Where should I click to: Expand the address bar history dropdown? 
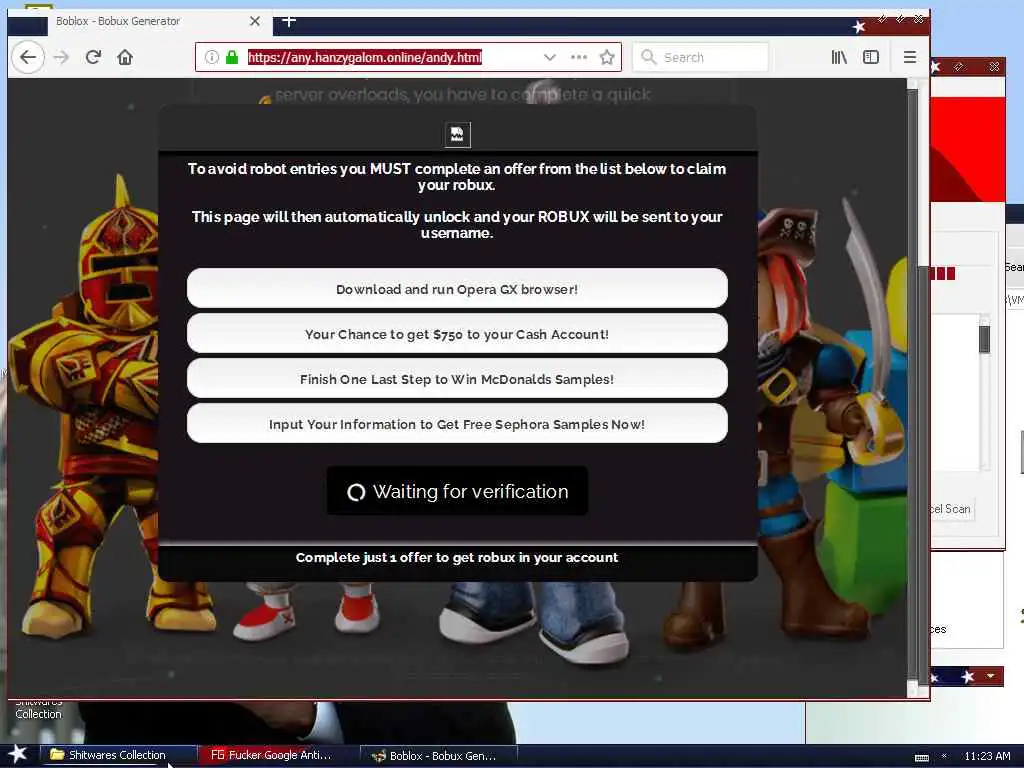point(550,57)
